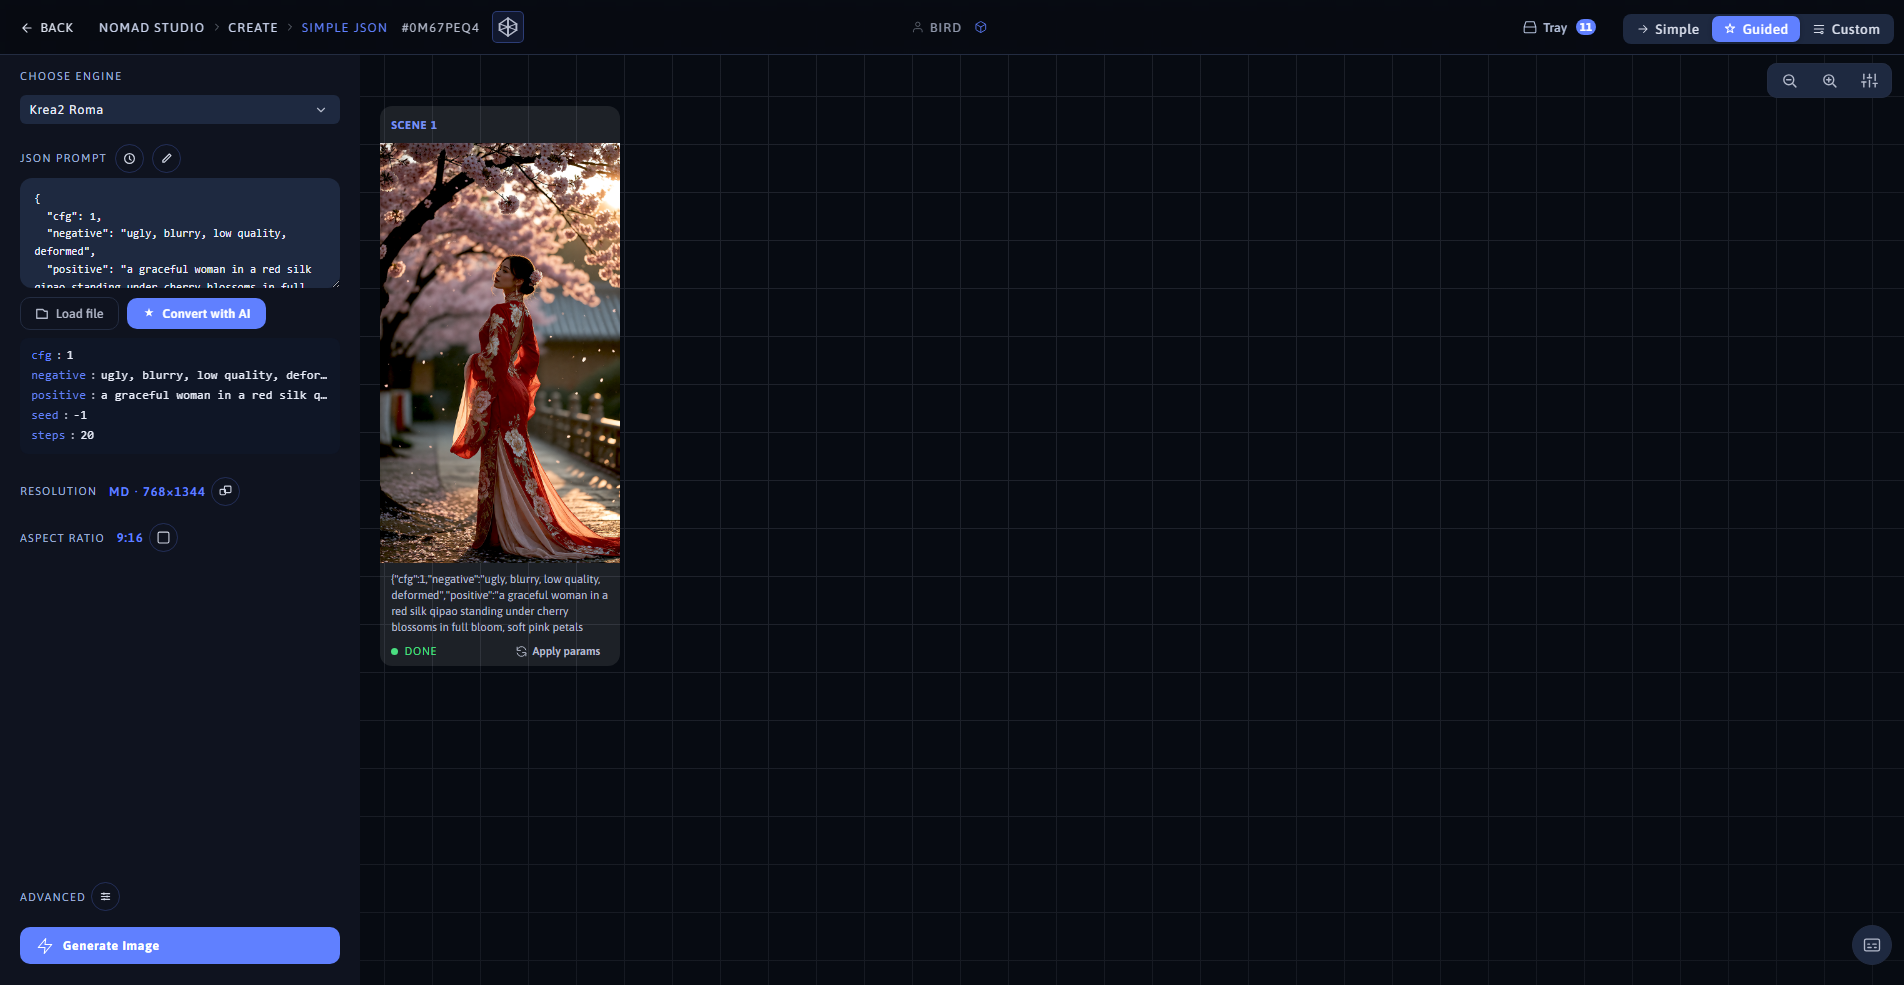Viewport: 1904px width, 985px height.
Task: Switch to Simple mode
Action: pos(1668,29)
